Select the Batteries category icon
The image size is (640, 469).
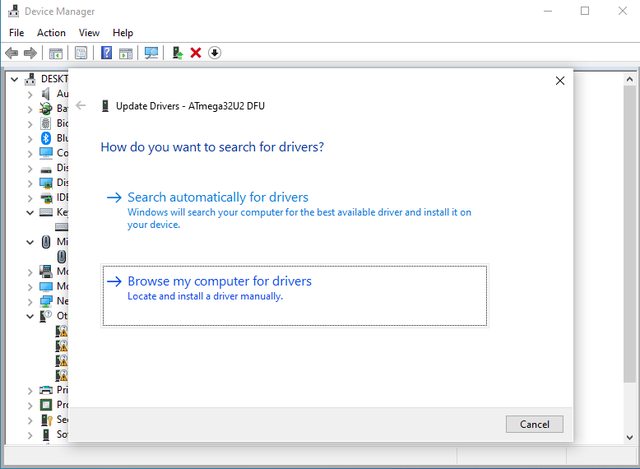click(46, 109)
